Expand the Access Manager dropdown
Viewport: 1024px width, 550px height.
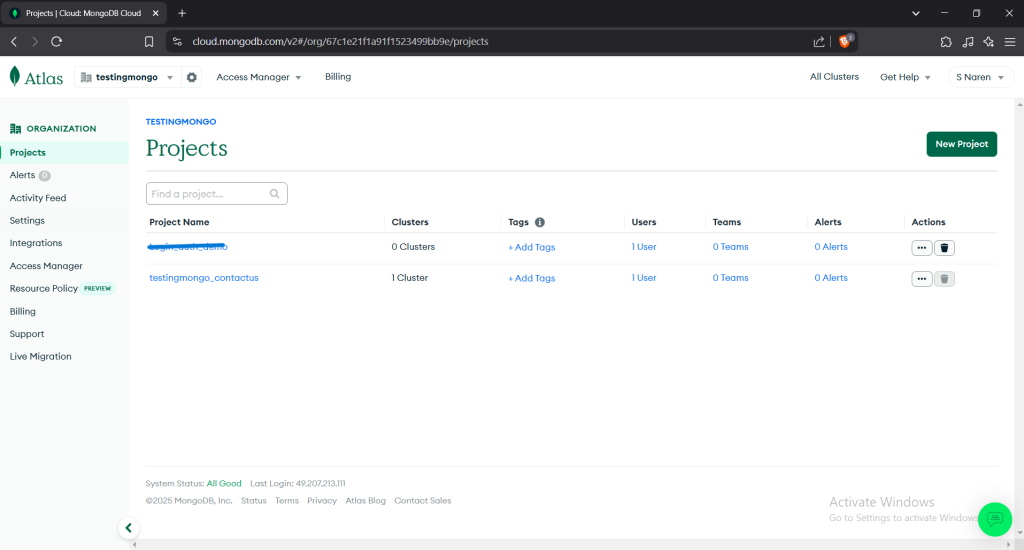(x=259, y=77)
